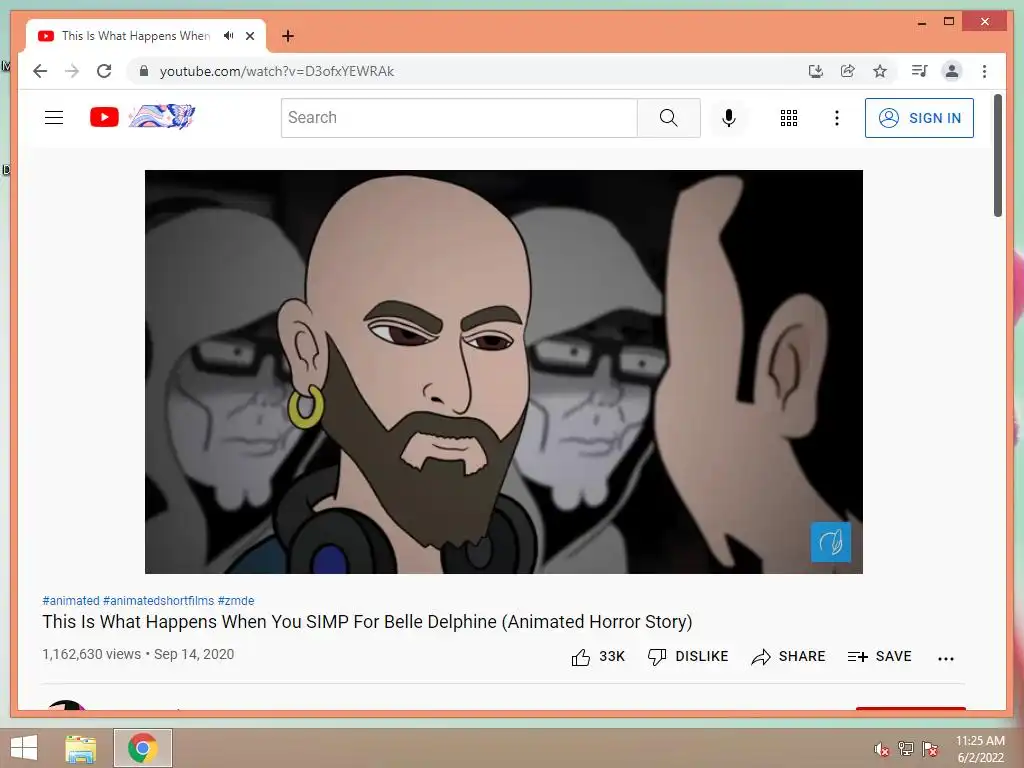Open the Chrome three-dot menu
The image size is (1024, 768).
pyautogui.click(x=984, y=71)
